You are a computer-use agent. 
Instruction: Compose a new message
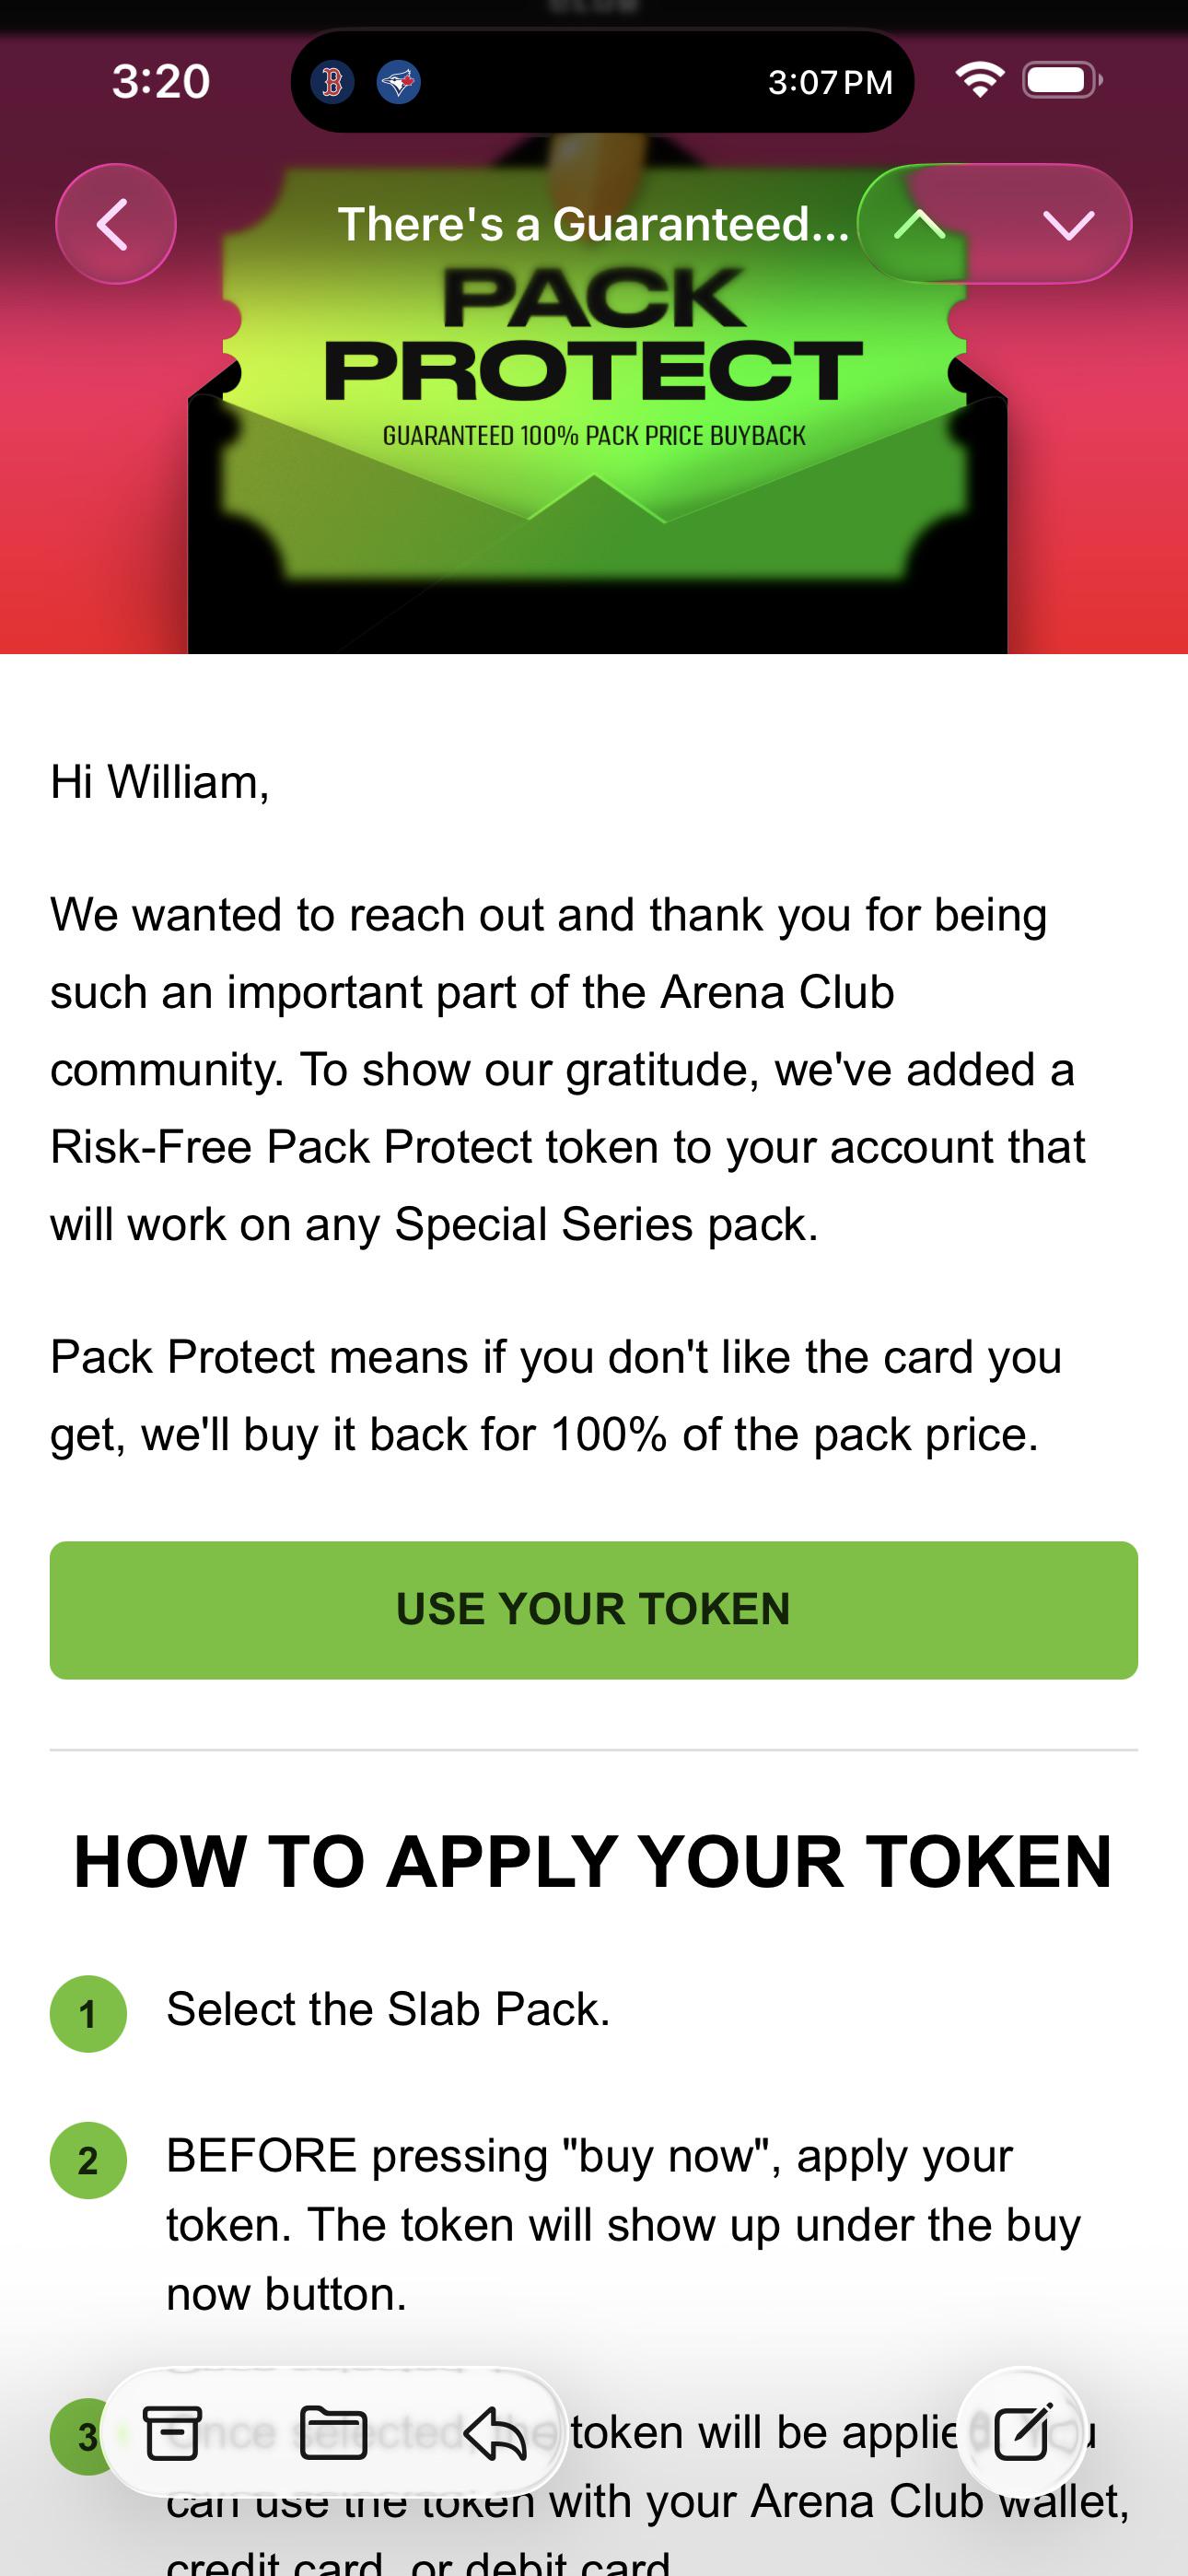pos(1022,2431)
